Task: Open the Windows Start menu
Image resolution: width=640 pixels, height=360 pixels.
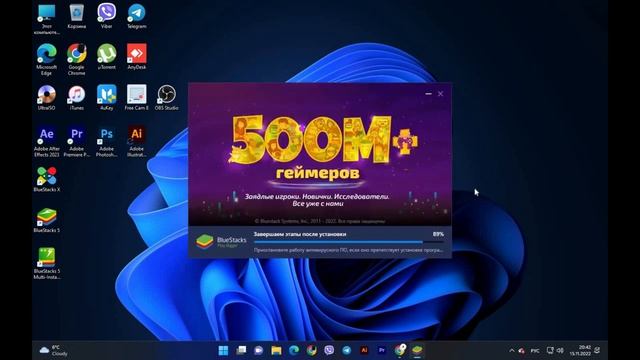Action: point(223,350)
